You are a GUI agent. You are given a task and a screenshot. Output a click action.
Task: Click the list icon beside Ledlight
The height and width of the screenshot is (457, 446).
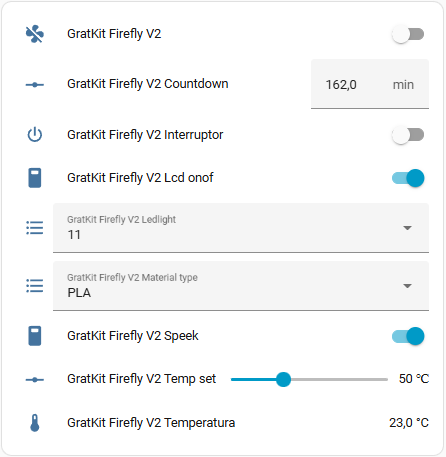[35, 228]
